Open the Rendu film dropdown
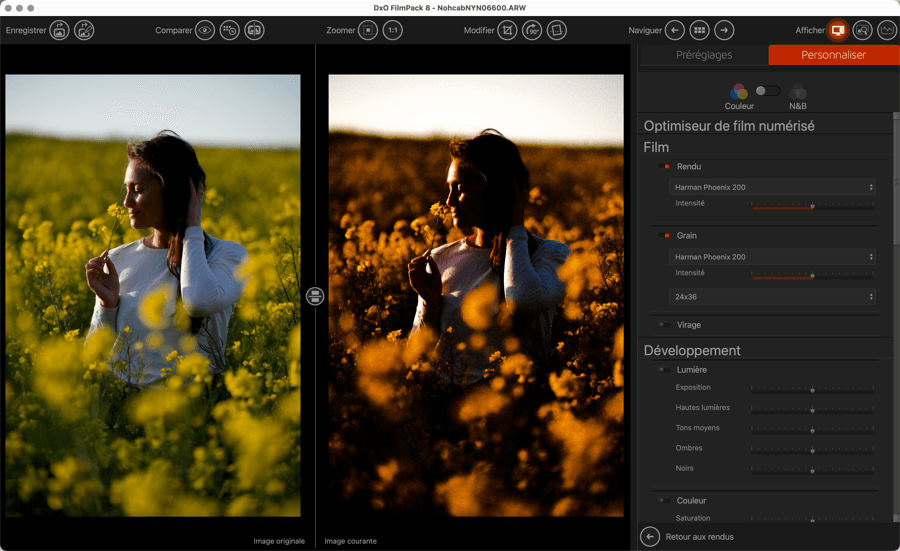The width and height of the screenshot is (900, 551). point(772,187)
